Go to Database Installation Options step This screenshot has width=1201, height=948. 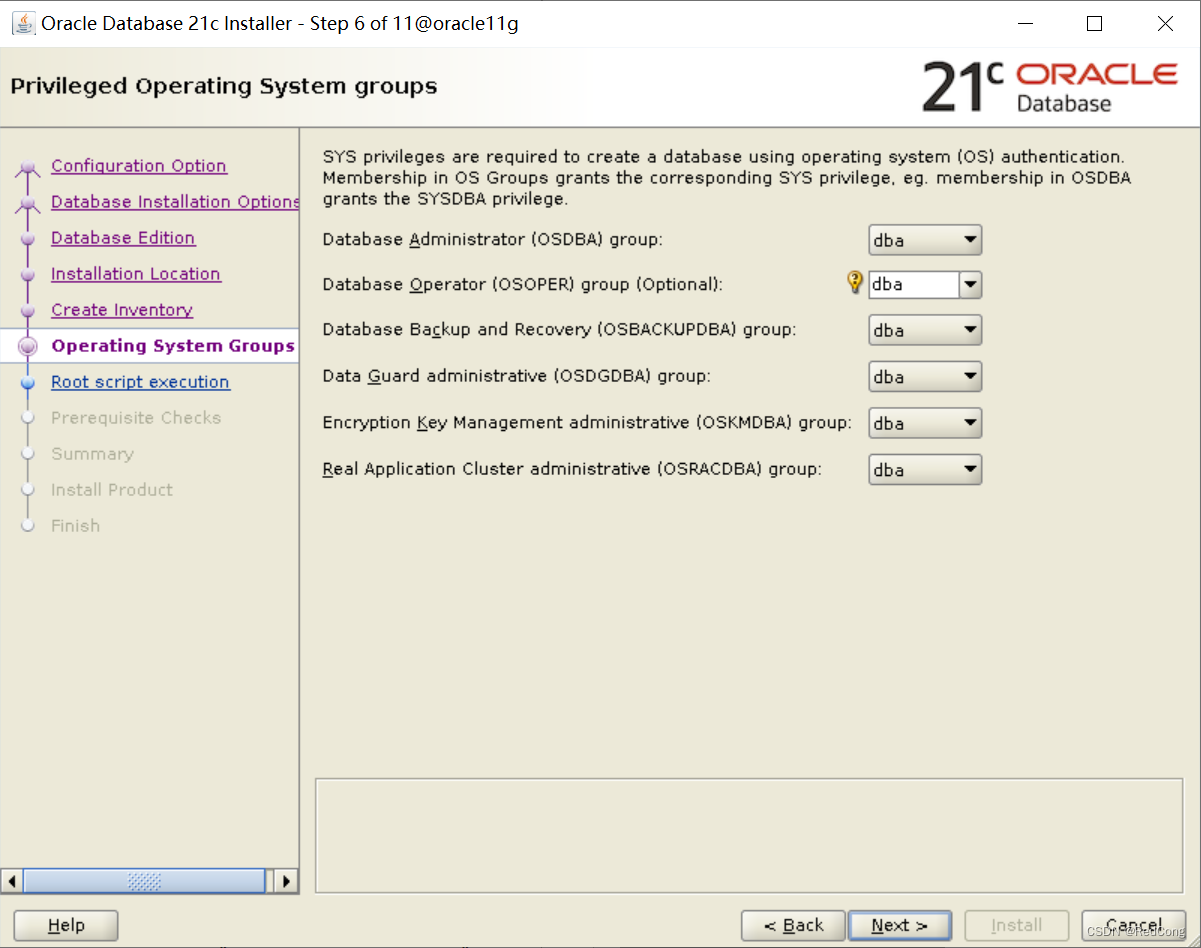coord(175,202)
